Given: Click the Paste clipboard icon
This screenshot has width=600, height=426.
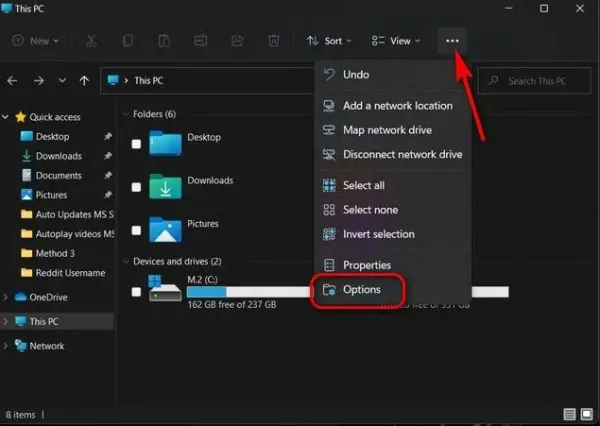Looking at the screenshot, I should point(164,41).
